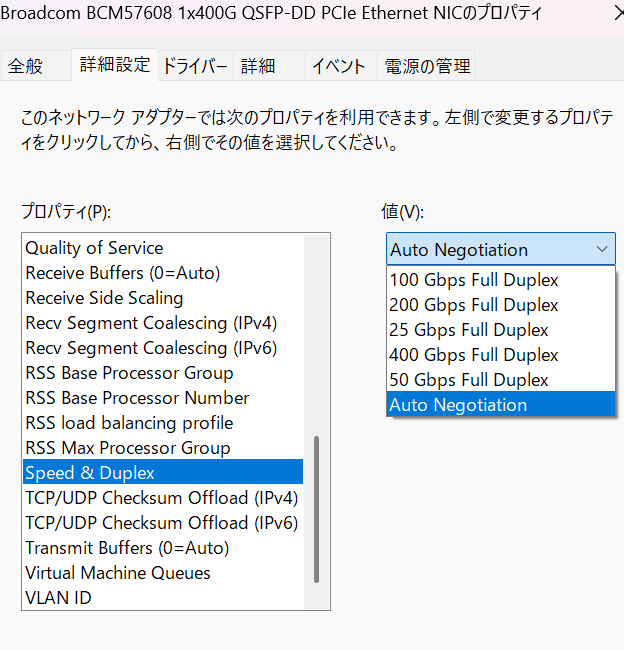Go to the 電源の管理 tab

click(x=426, y=65)
